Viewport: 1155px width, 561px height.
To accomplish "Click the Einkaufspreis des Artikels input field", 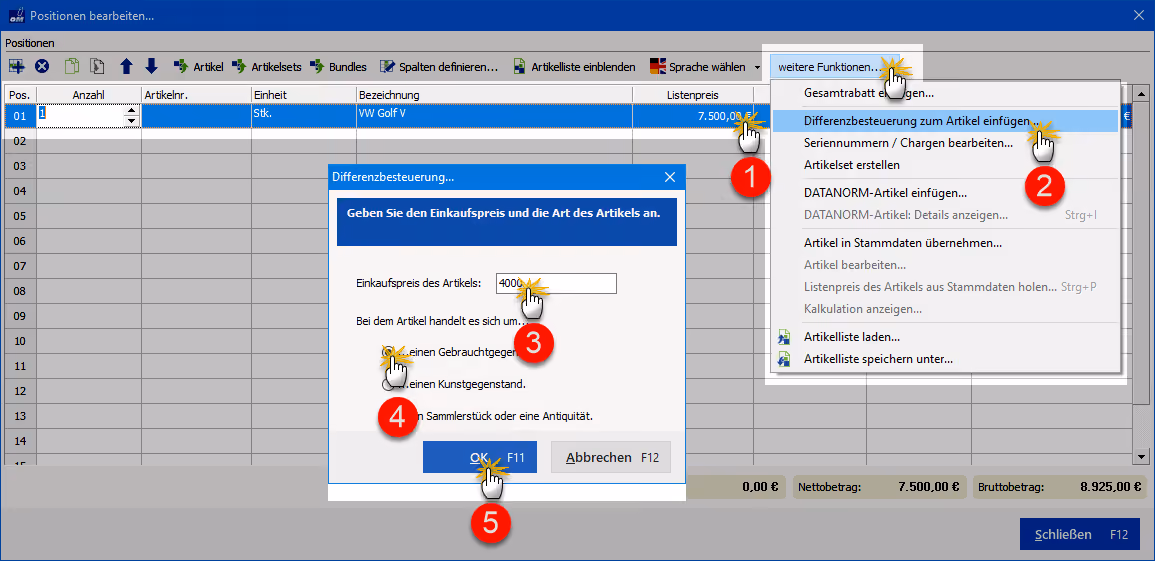I will click(556, 283).
